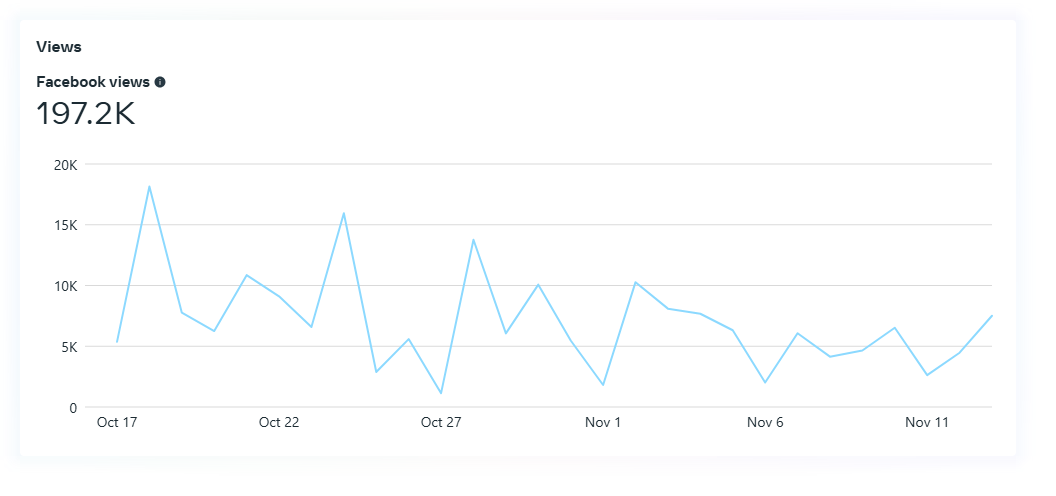The height and width of the screenshot is (496, 1056).
Task: Click the Views section heading
Action: tap(59, 47)
